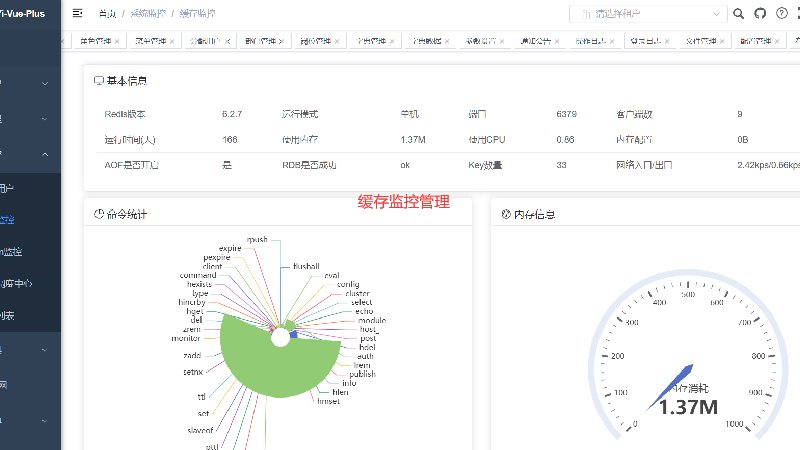
Task: Click the Redis version value 6.2.7
Action: 232,114
